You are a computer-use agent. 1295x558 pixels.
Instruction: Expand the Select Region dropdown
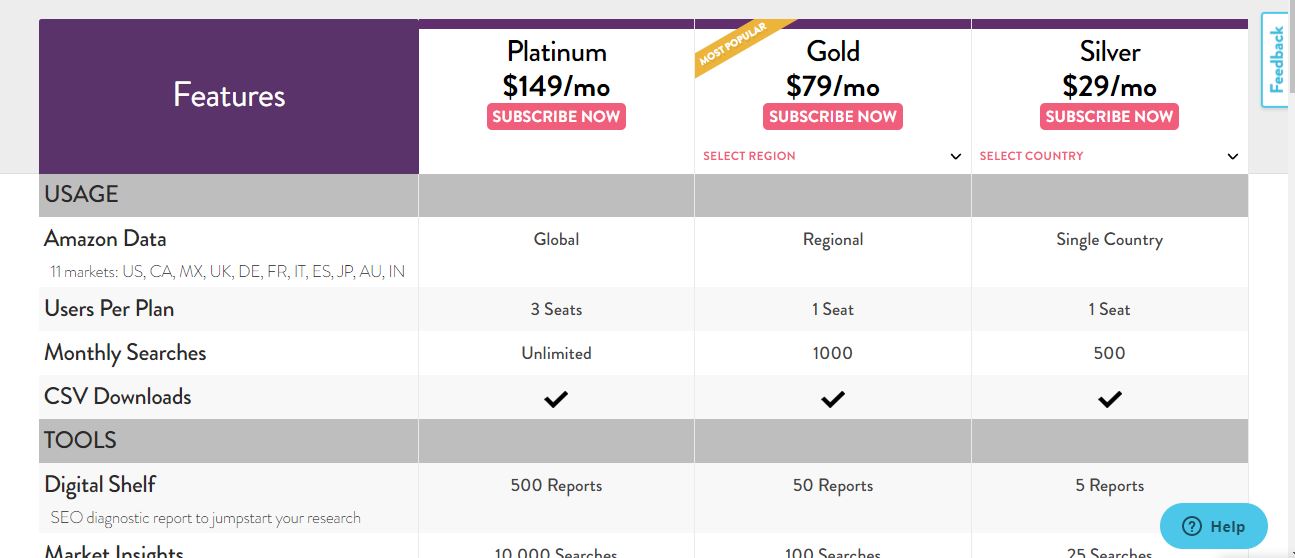(x=832, y=156)
